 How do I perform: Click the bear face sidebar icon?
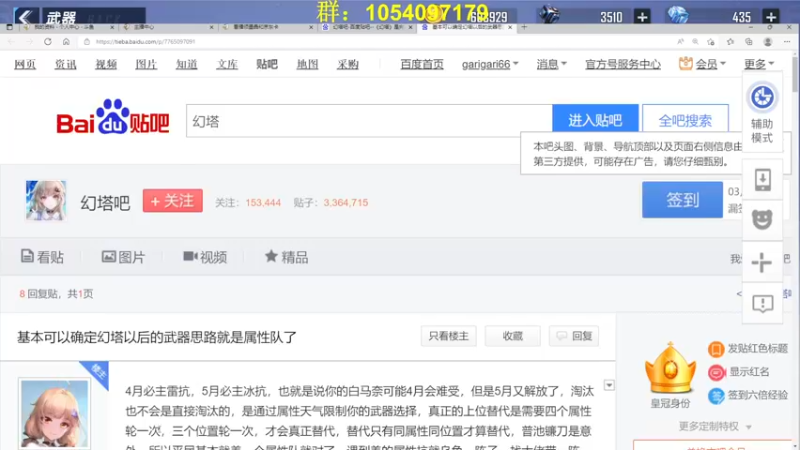click(762, 220)
